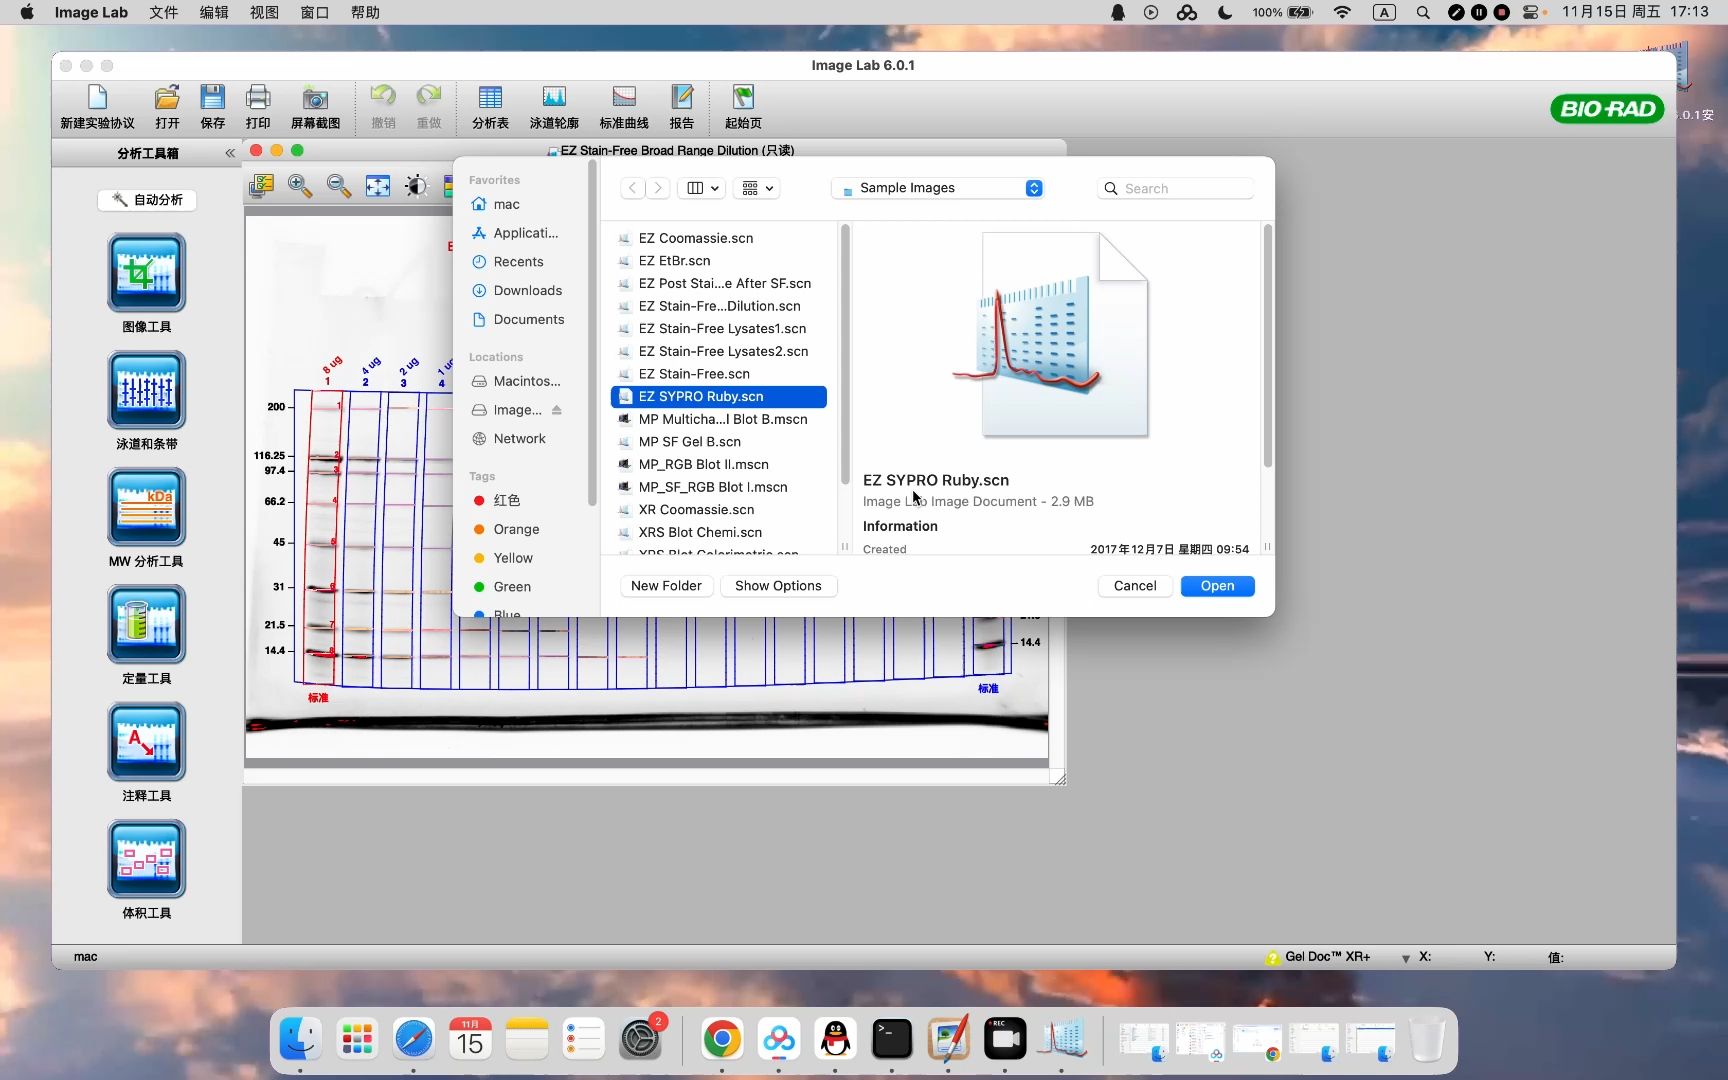Open the 视图 menu in menu bar
Viewport: 1728px width, 1080px height.
point(263,12)
